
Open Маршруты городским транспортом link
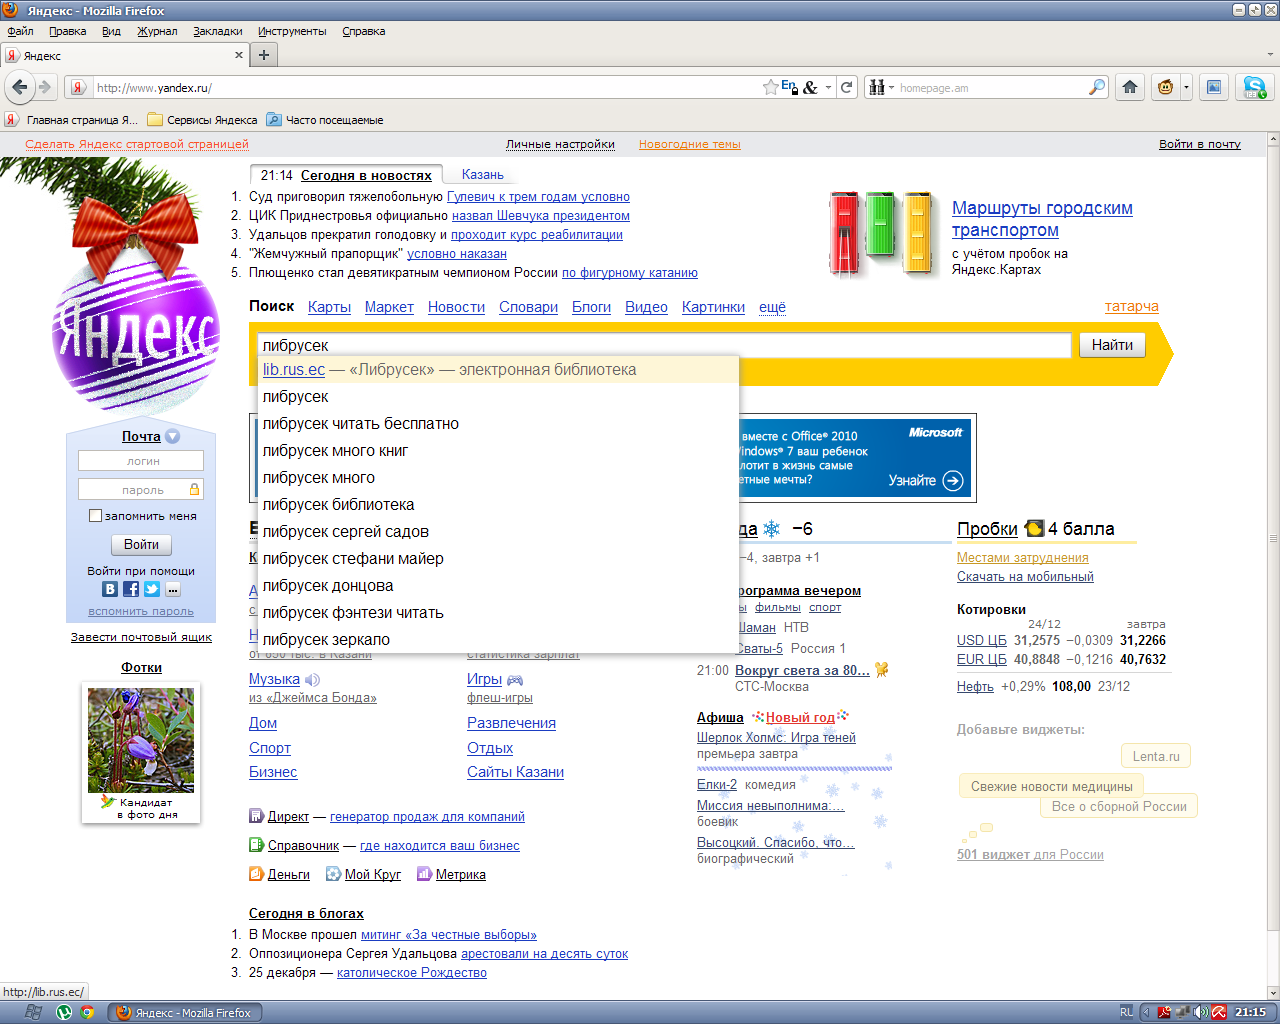(x=1042, y=219)
